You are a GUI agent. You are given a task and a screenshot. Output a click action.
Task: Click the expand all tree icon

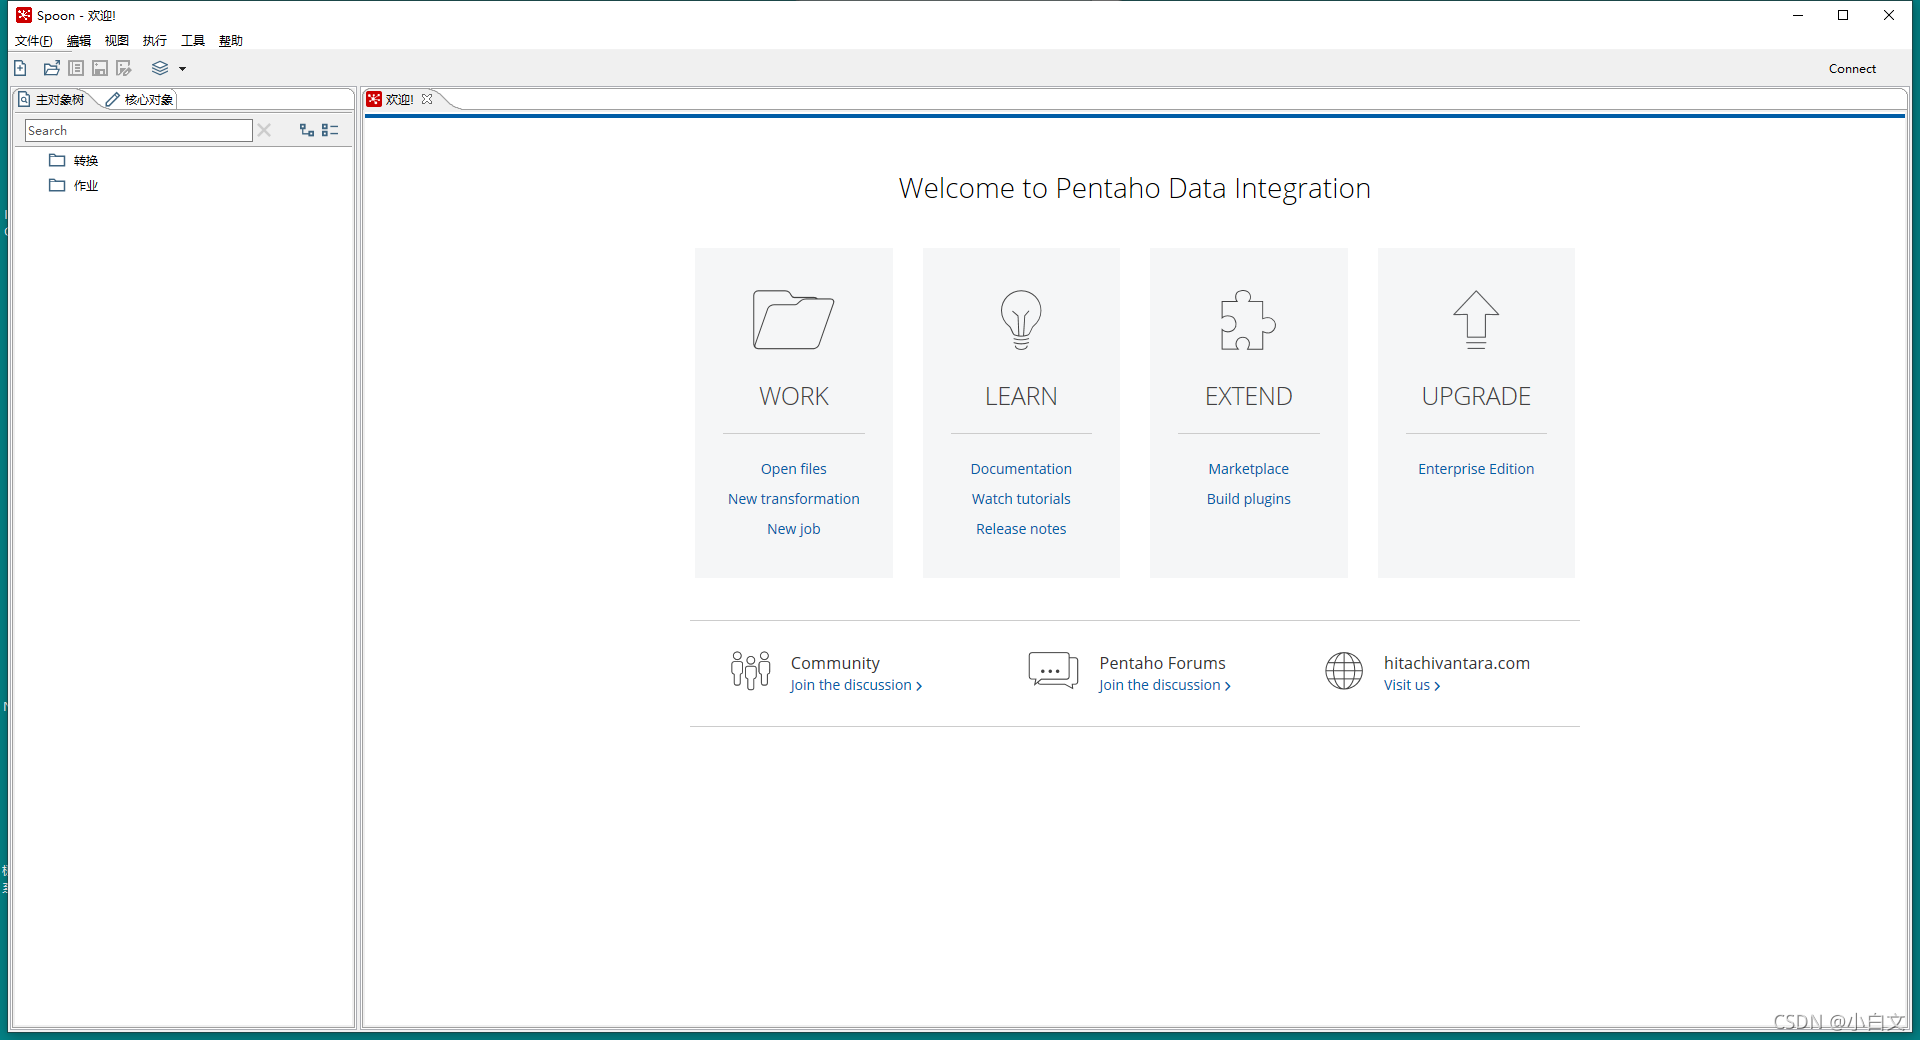click(307, 130)
